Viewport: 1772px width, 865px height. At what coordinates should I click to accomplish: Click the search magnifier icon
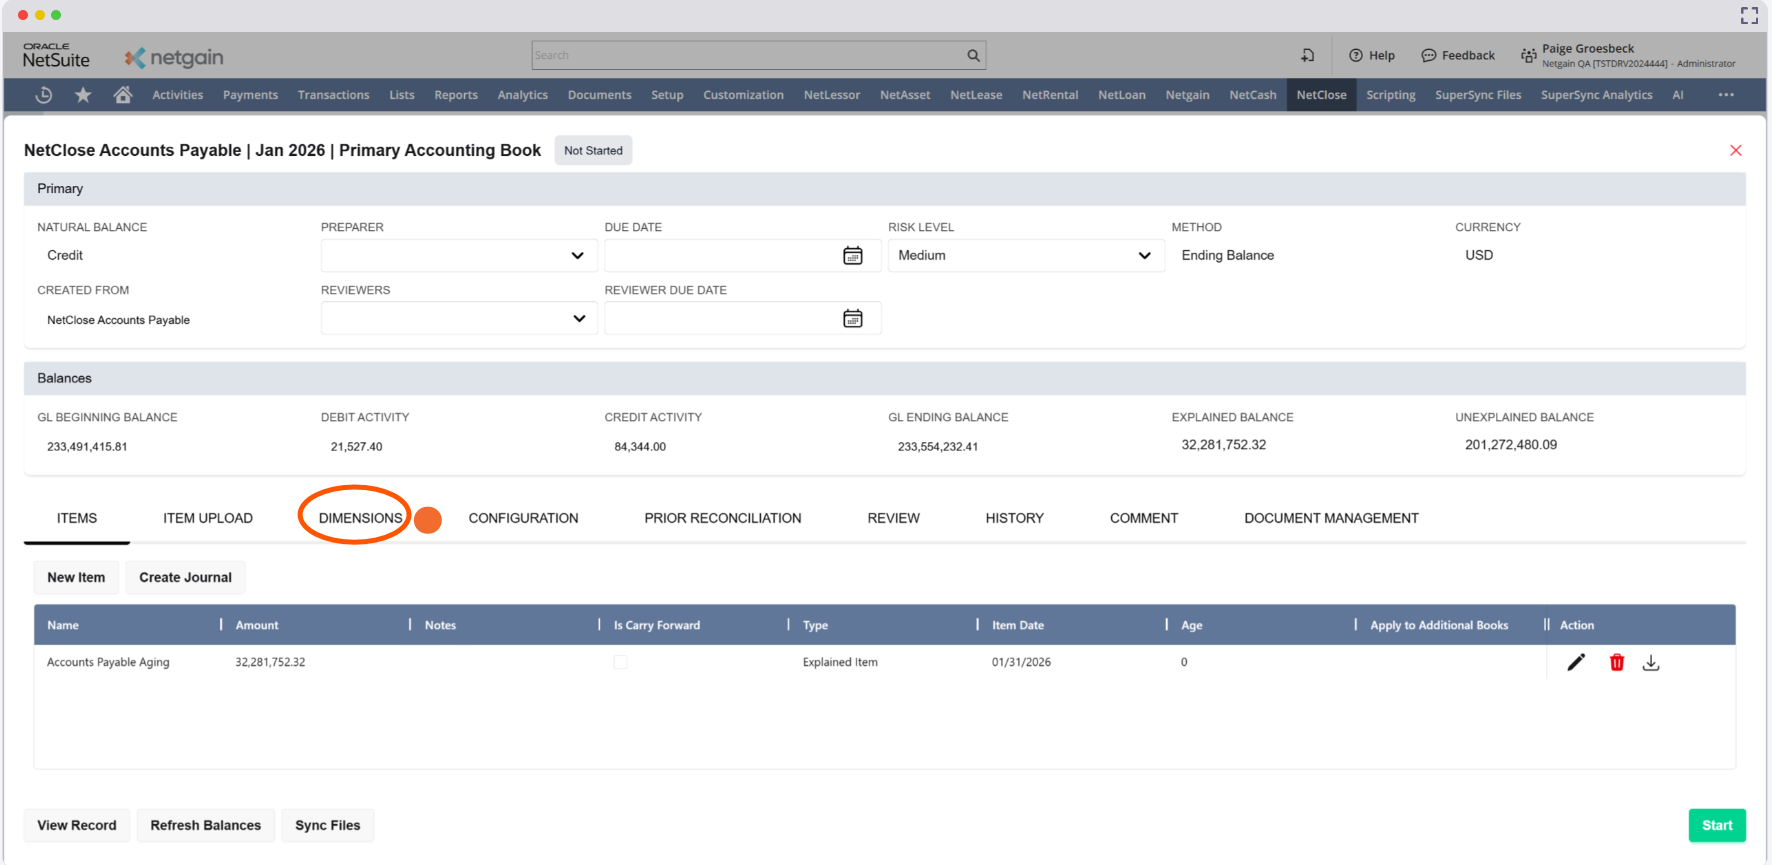tap(973, 56)
